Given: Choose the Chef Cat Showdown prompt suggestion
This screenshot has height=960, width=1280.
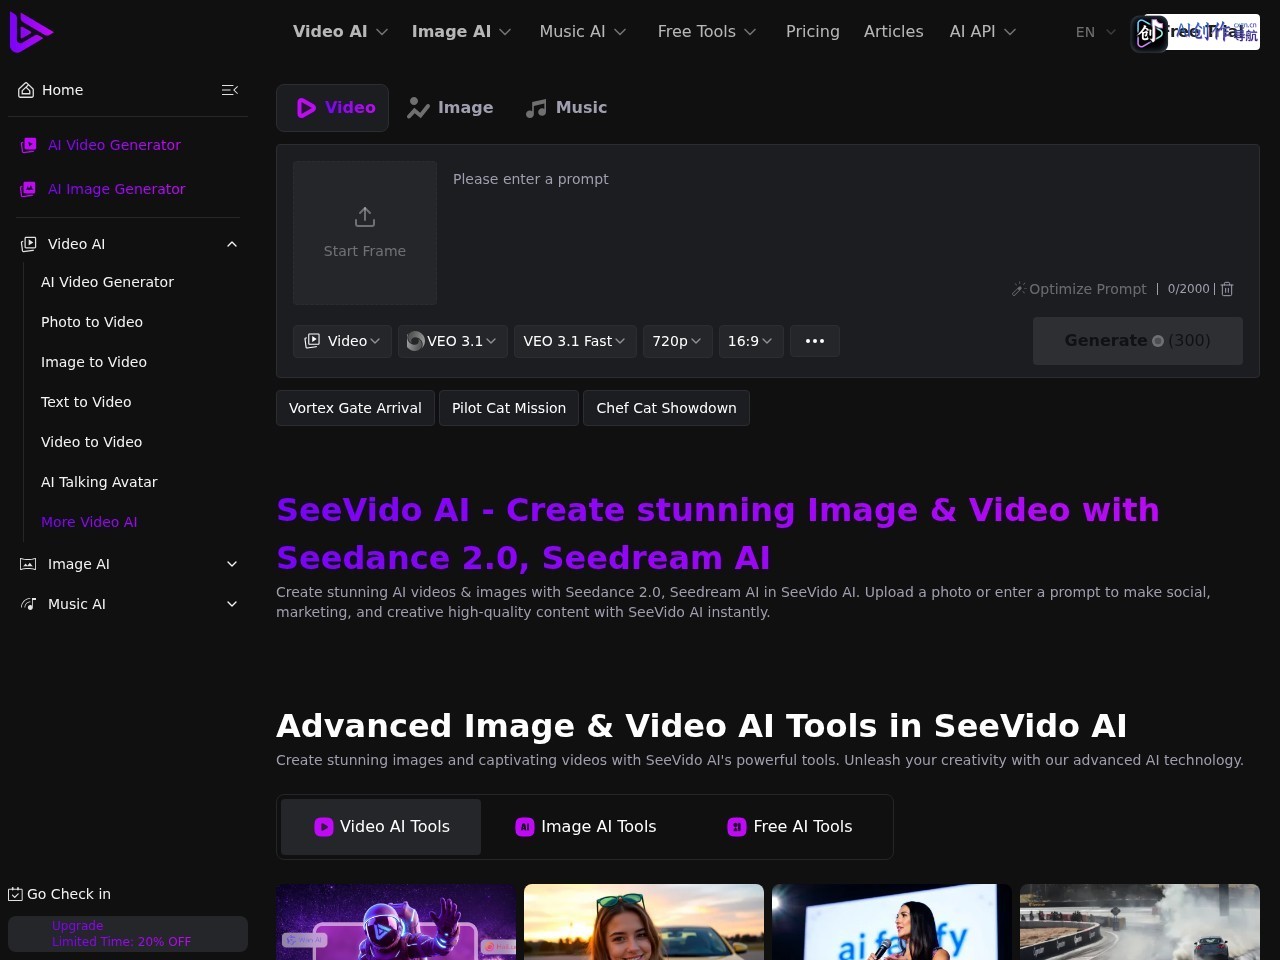Looking at the screenshot, I should (x=666, y=408).
